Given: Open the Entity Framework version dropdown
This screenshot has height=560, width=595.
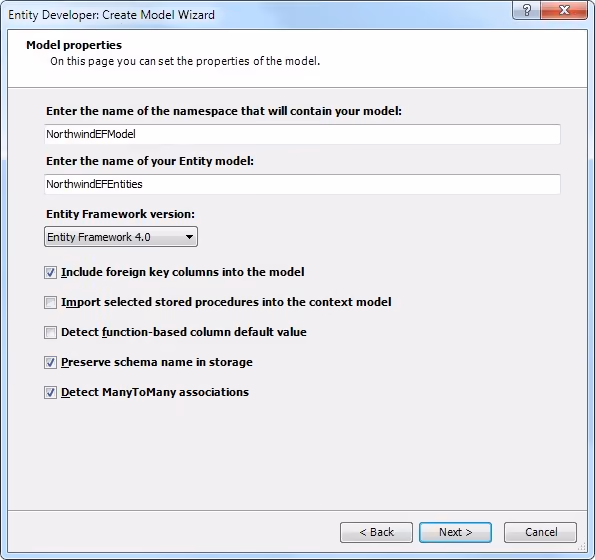Looking at the screenshot, I should click(121, 237).
